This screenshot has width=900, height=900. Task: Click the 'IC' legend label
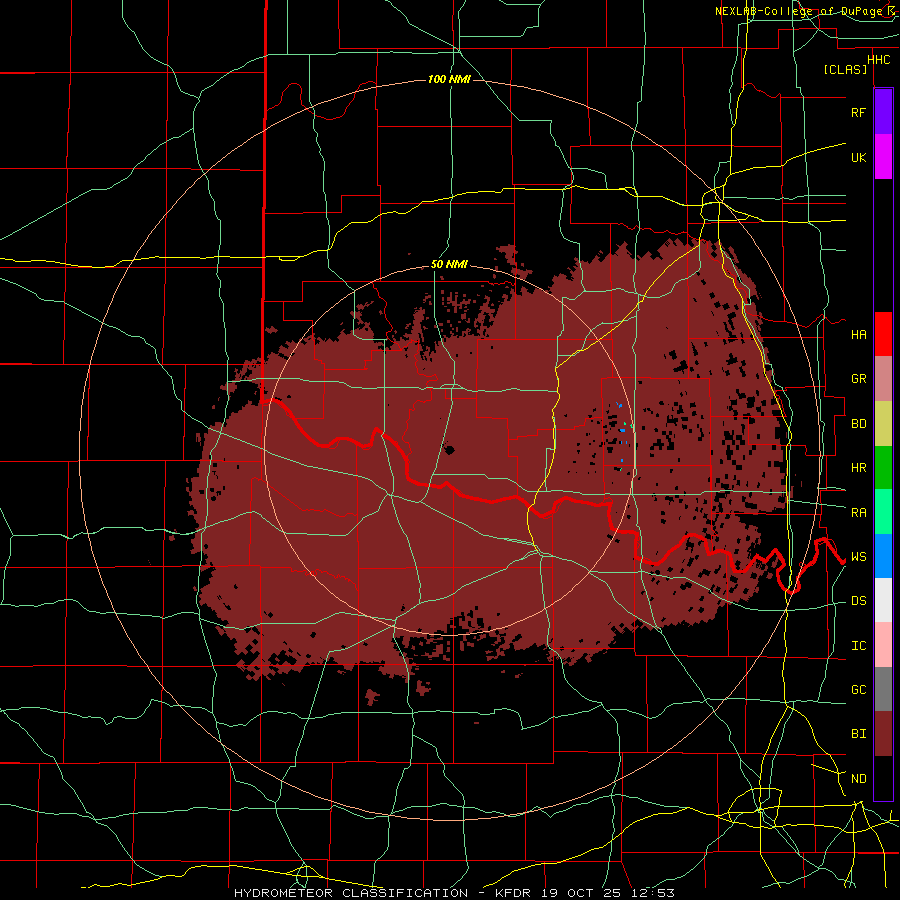coord(858,646)
